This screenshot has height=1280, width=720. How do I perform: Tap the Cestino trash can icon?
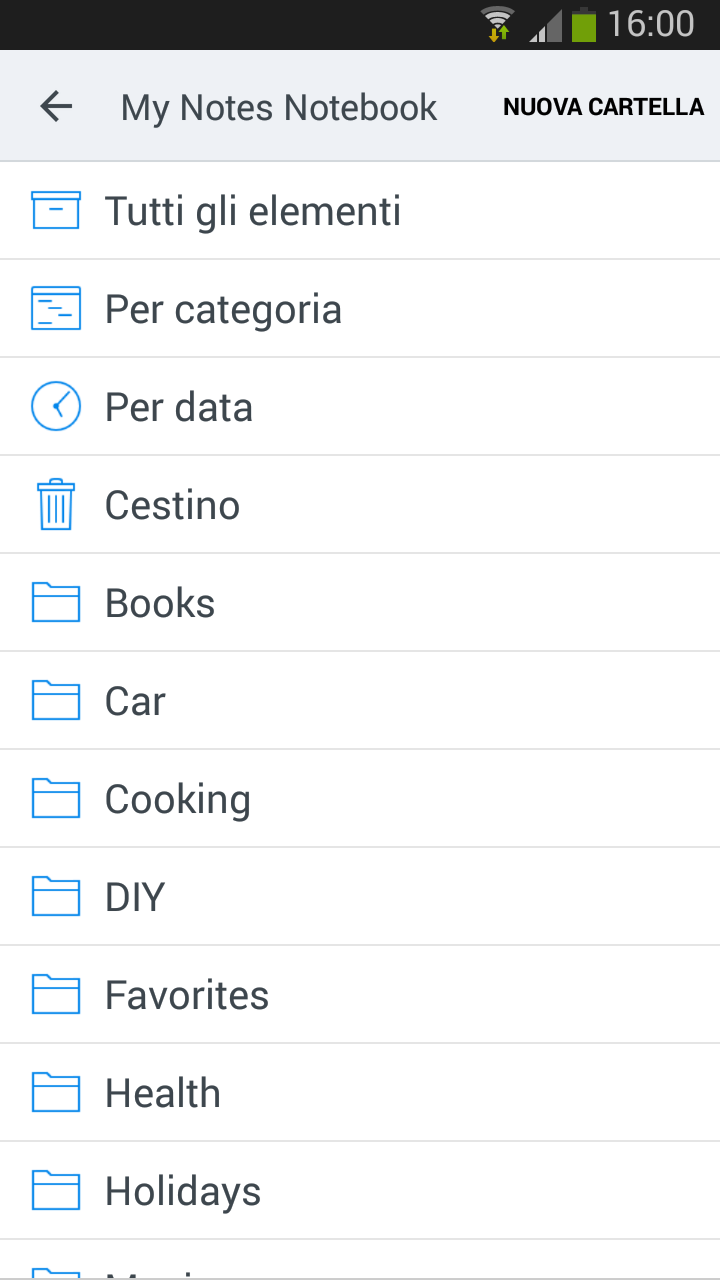click(x=56, y=504)
